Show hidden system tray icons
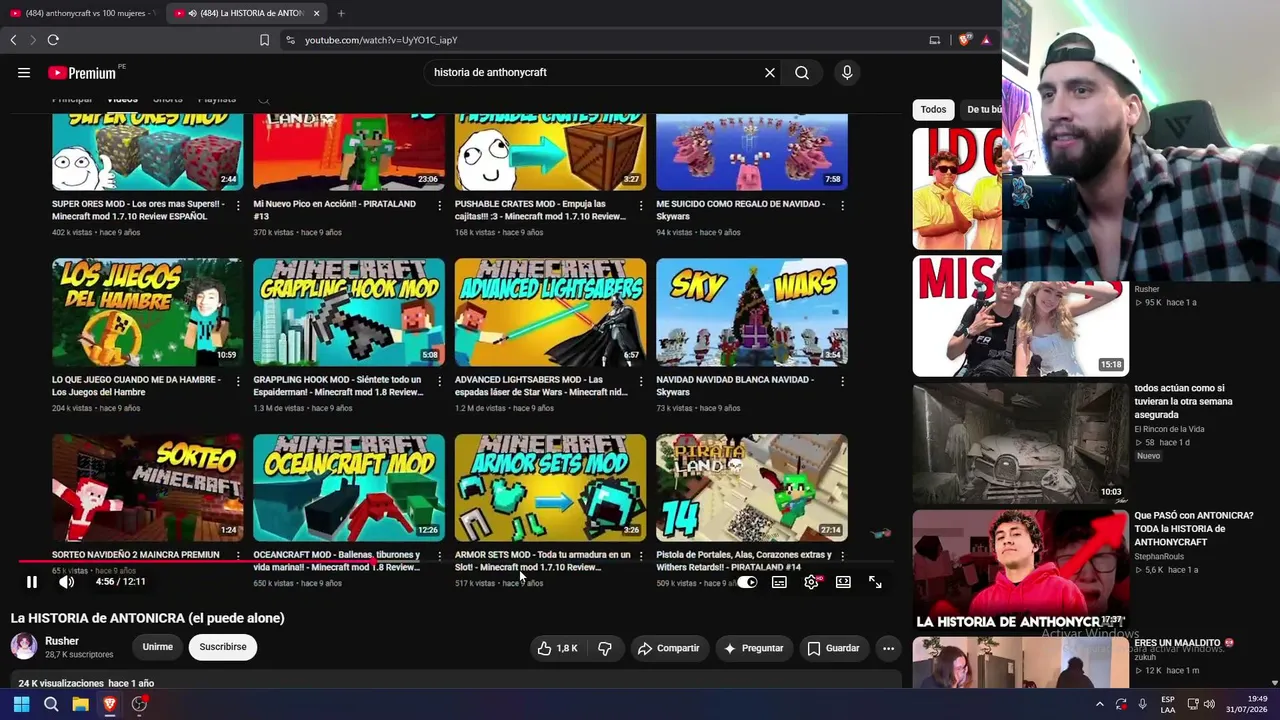Image resolution: width=1280 pixels, height=720 pixels. click(1099, 704)
